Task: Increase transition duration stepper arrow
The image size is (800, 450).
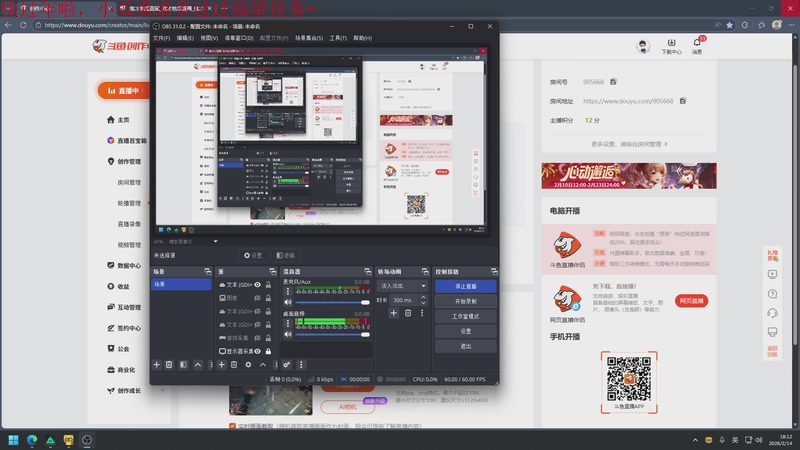Action: click(x=423, y=297)
